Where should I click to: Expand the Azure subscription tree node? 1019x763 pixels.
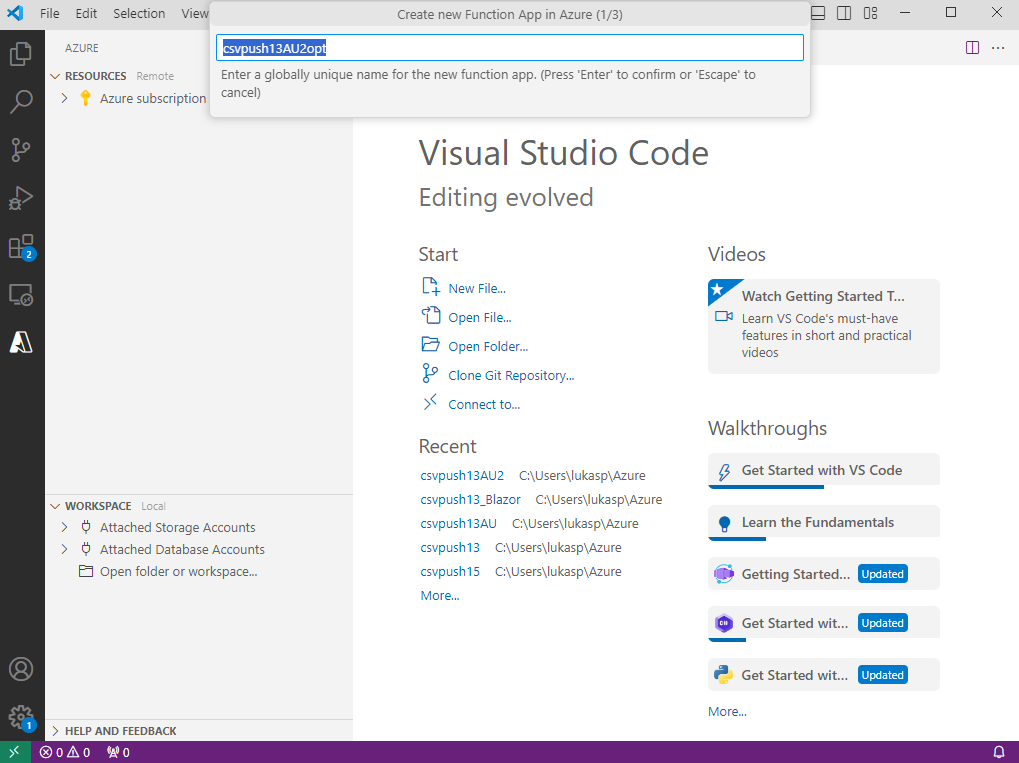coord(65,98)
